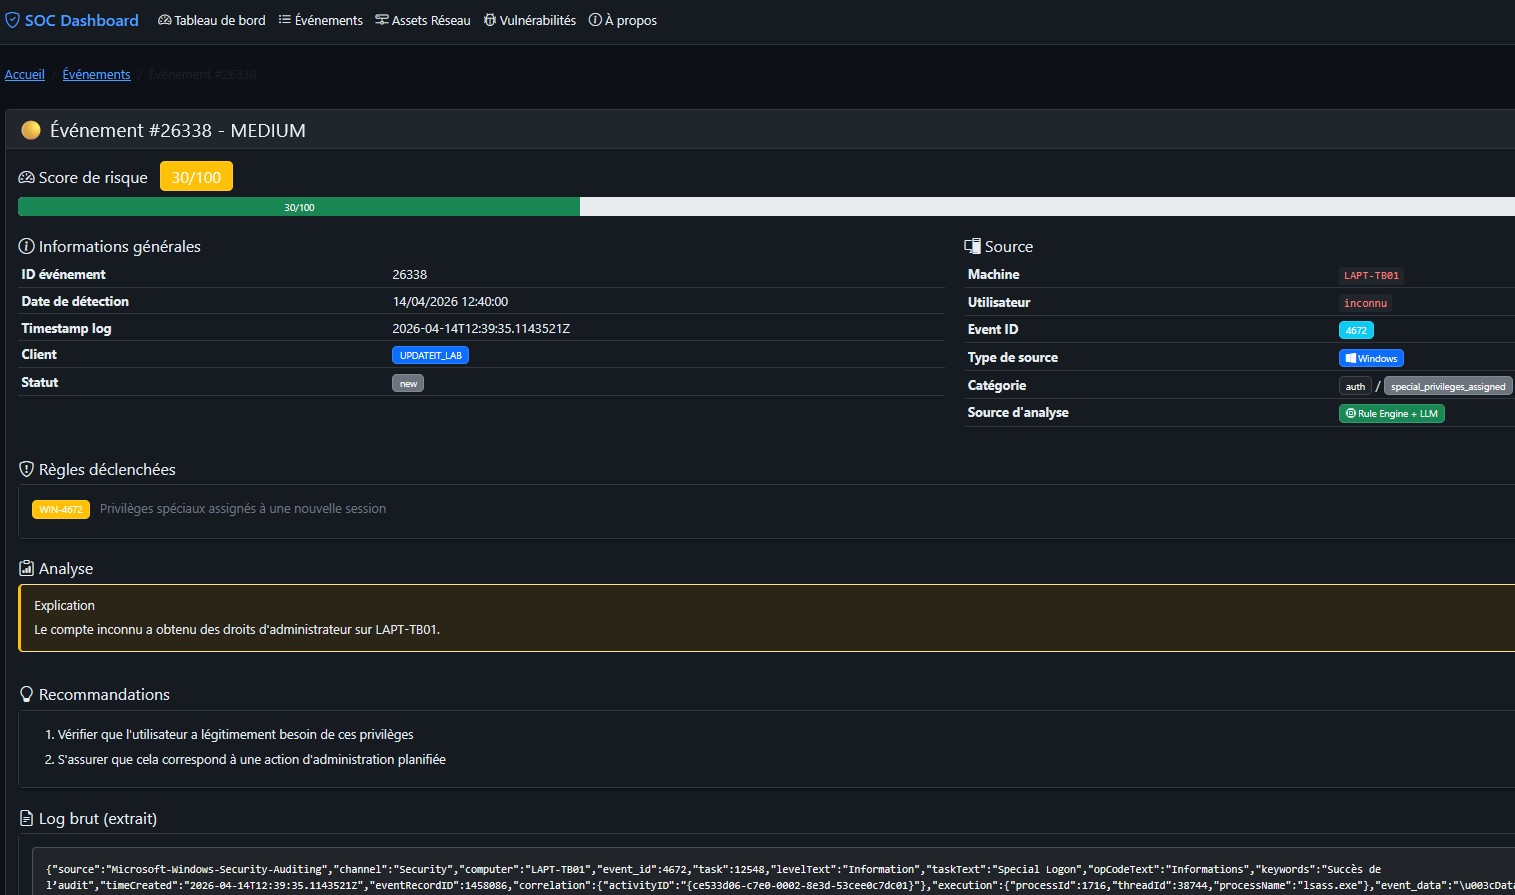Screen dimensions: 1515x895
Task: Click the À propos info circle icon
Action: (595, 20)
